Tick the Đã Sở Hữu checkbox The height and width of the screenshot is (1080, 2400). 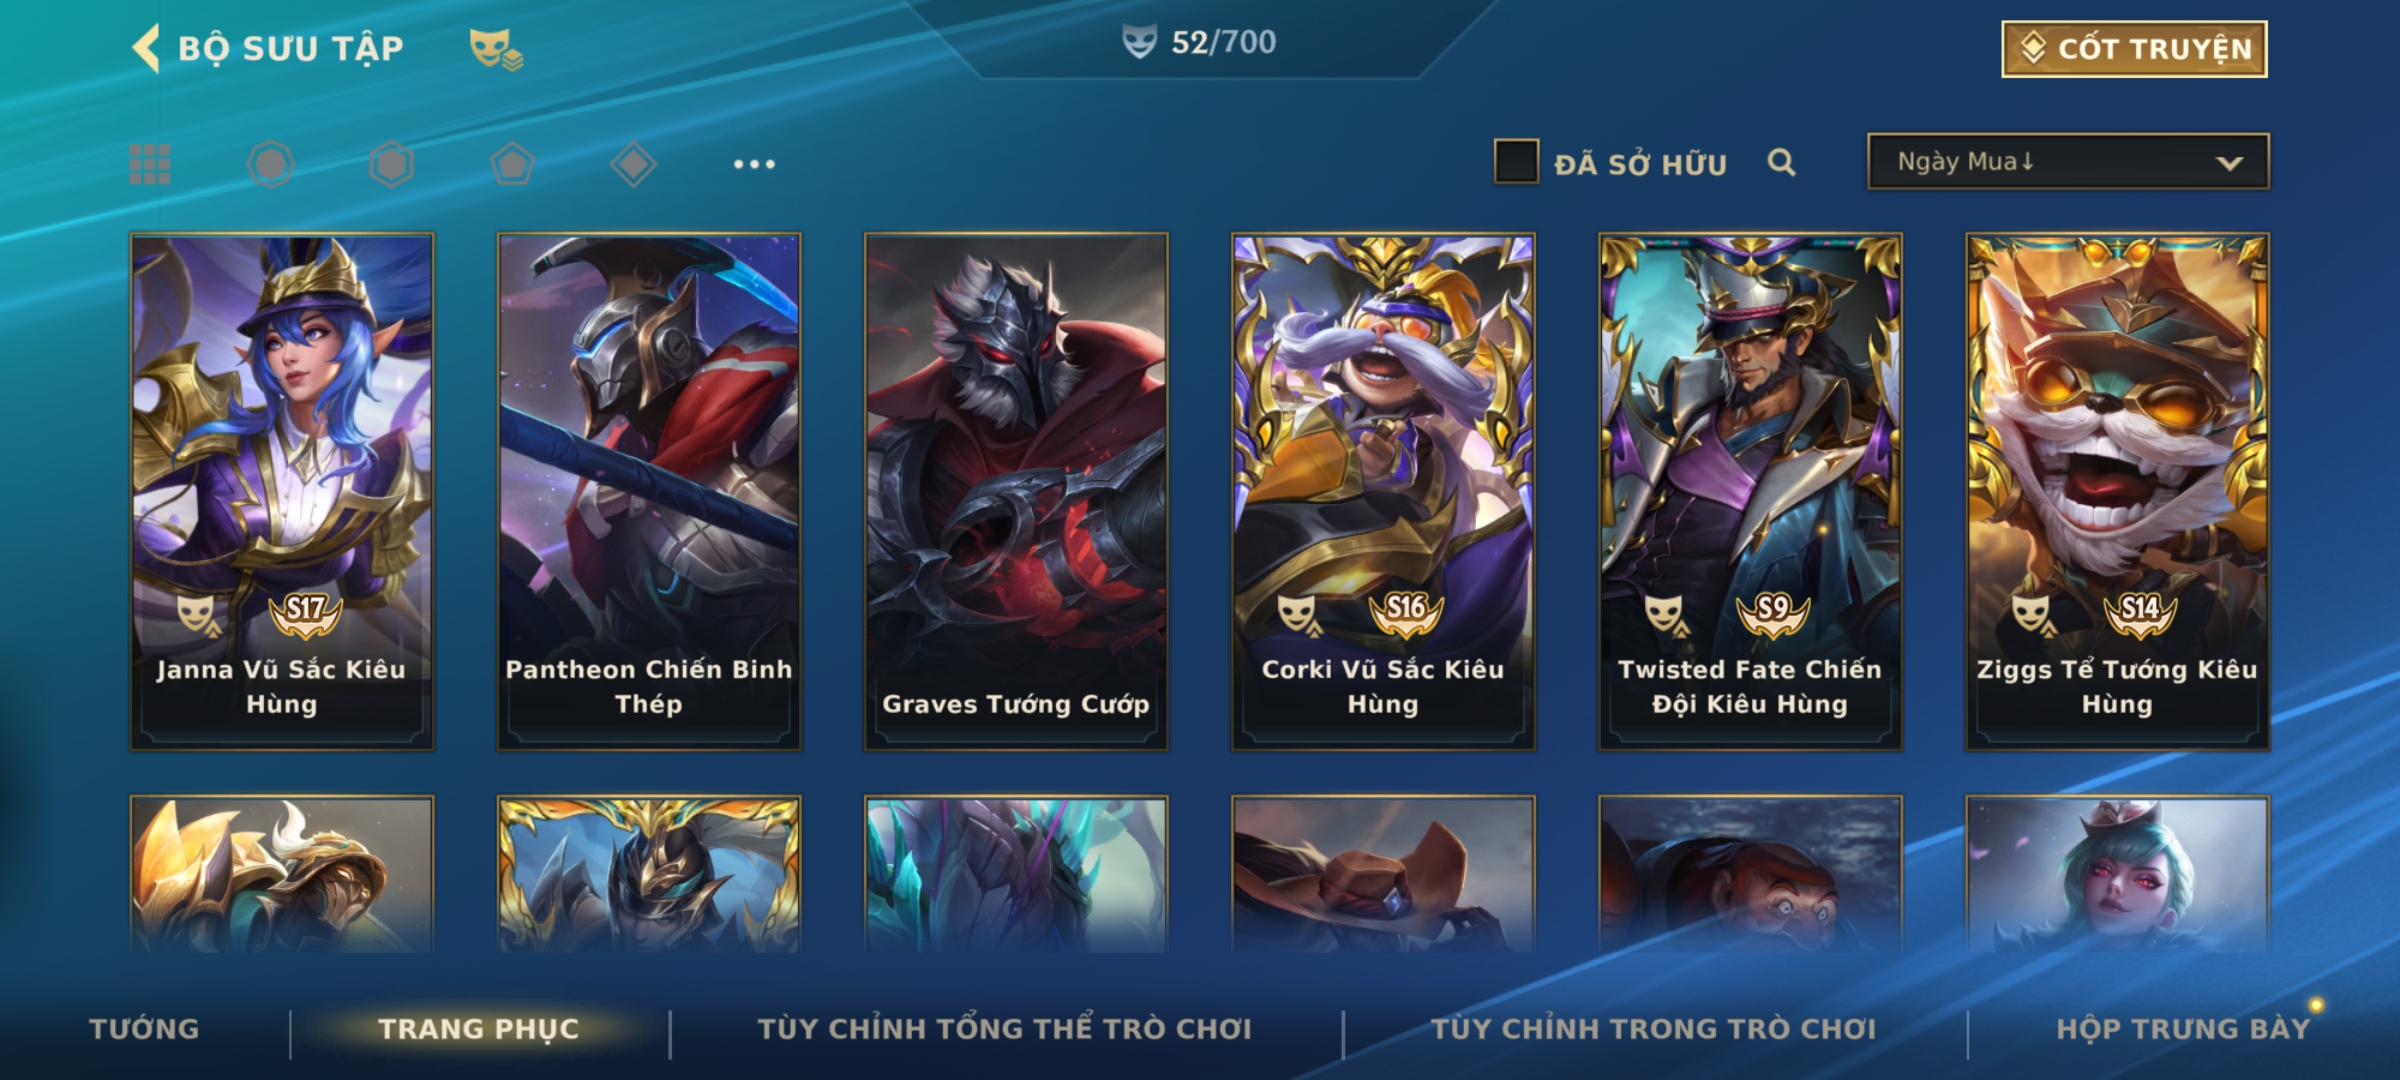tap(1516, 162)
